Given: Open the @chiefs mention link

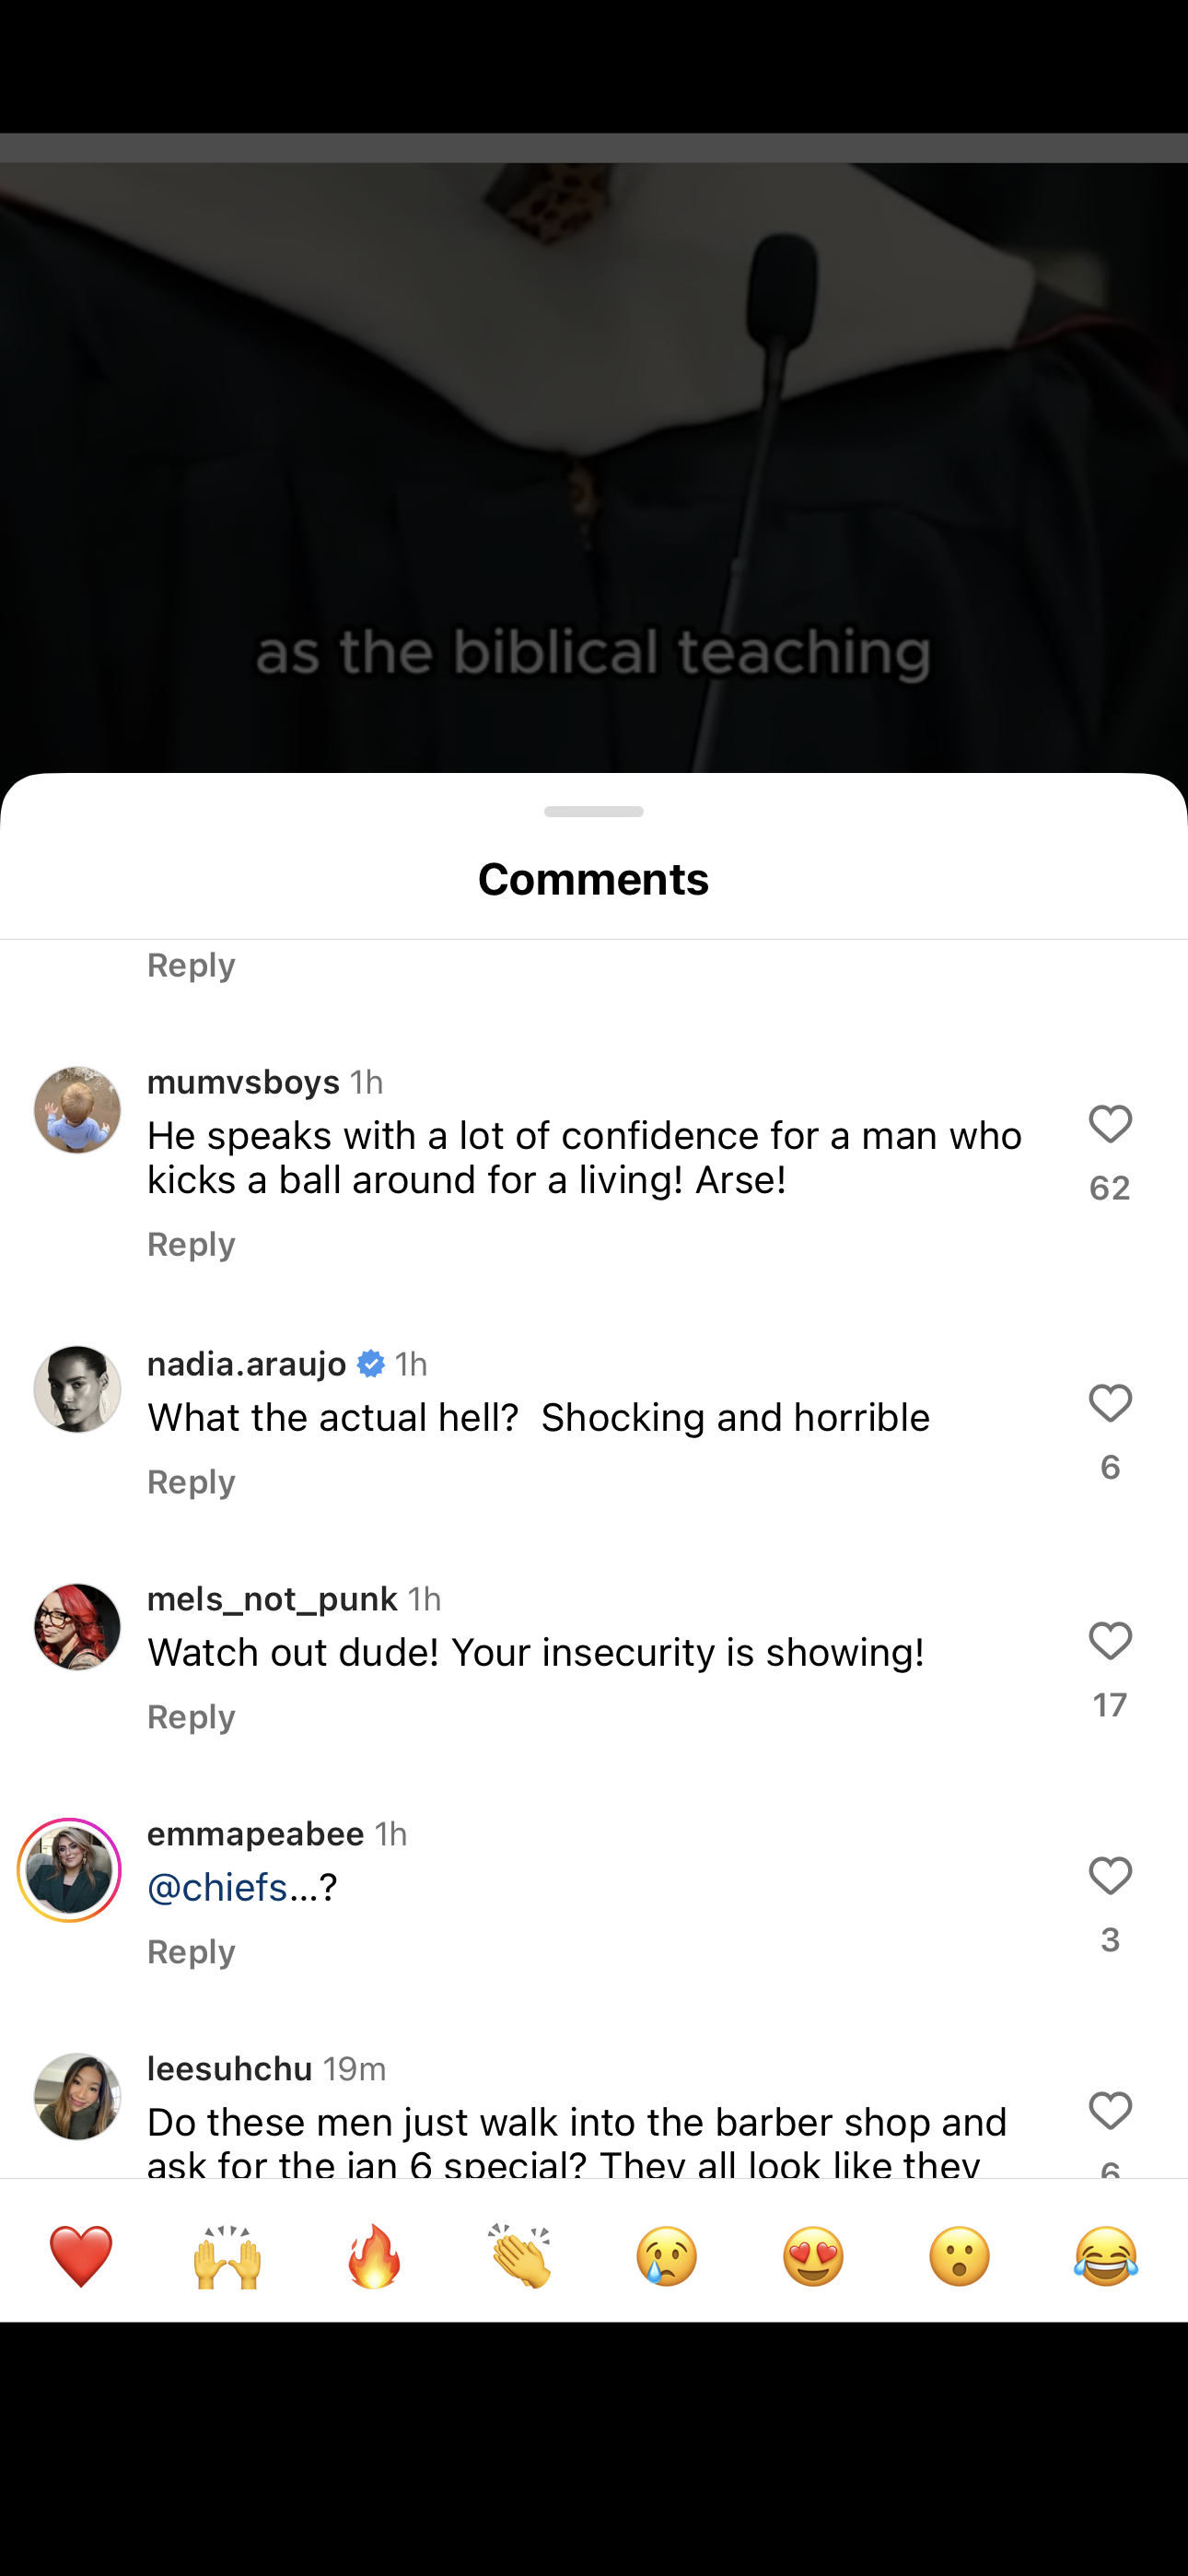Looking at the screenshot, I should pyautogui.click(x=218, y=1887).
